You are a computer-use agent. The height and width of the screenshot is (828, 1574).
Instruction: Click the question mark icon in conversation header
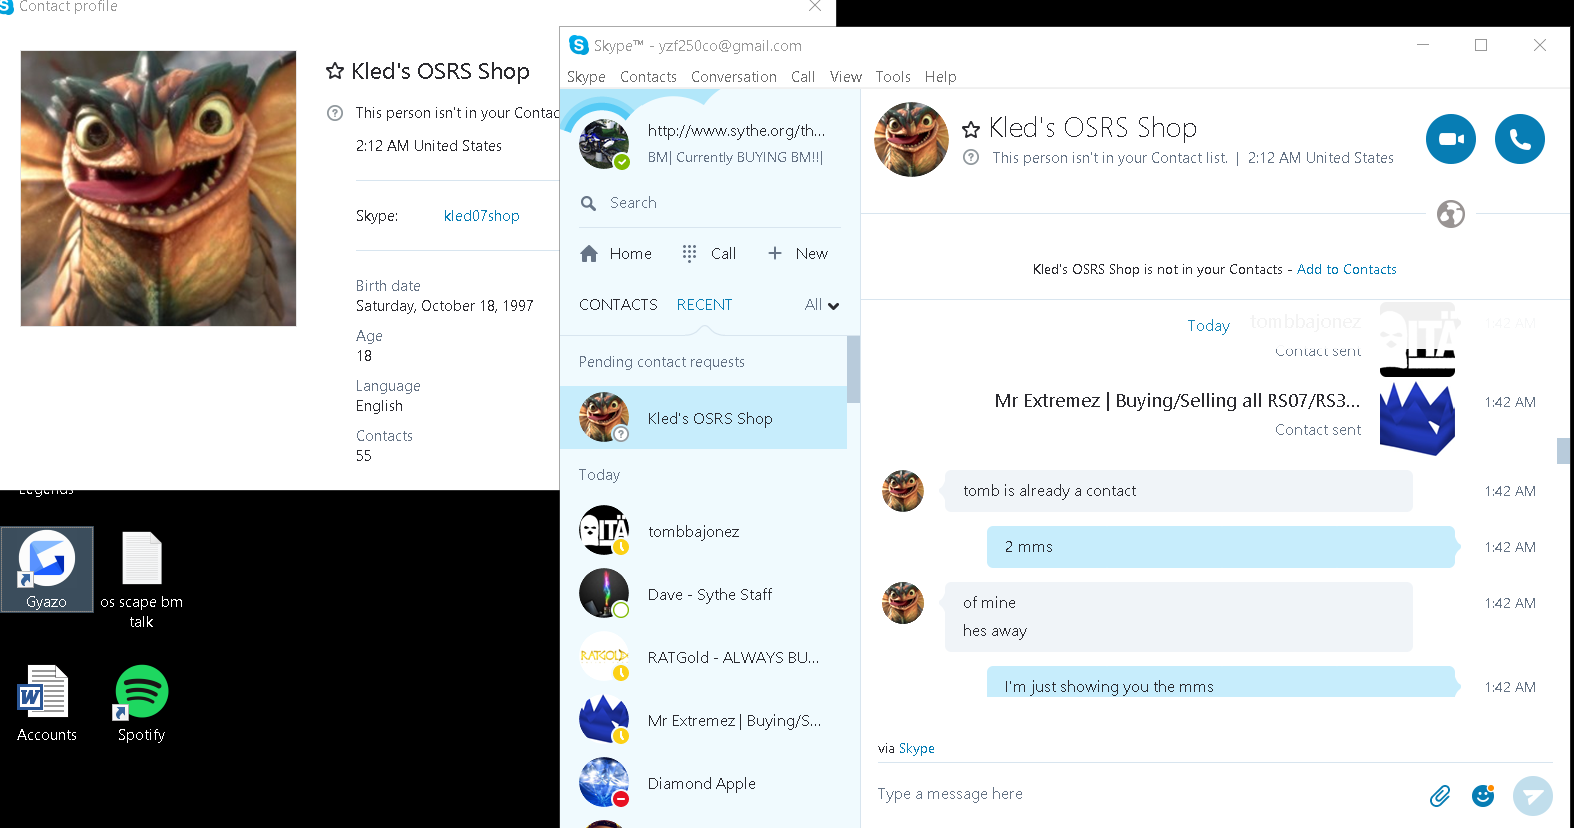point(970,157)
